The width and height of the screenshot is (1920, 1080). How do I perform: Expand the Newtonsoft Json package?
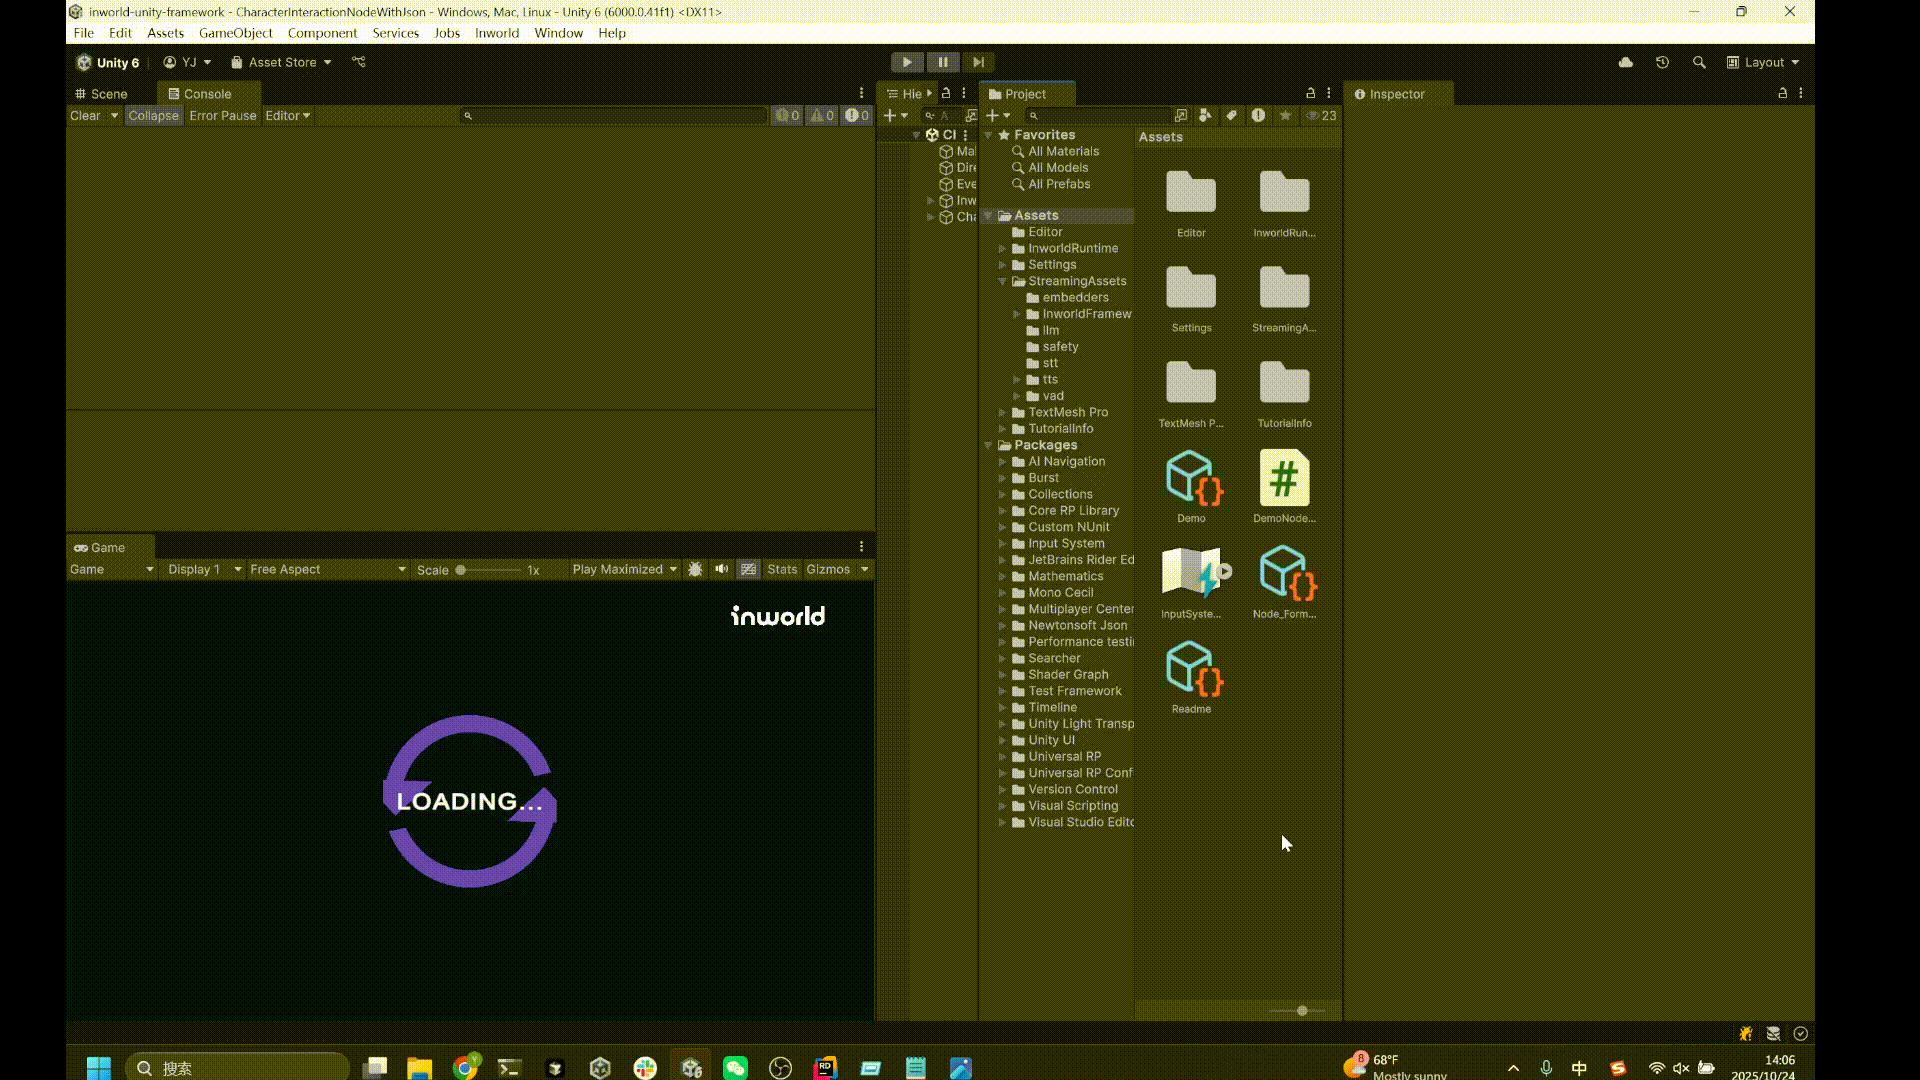(x=1004, y=625)
